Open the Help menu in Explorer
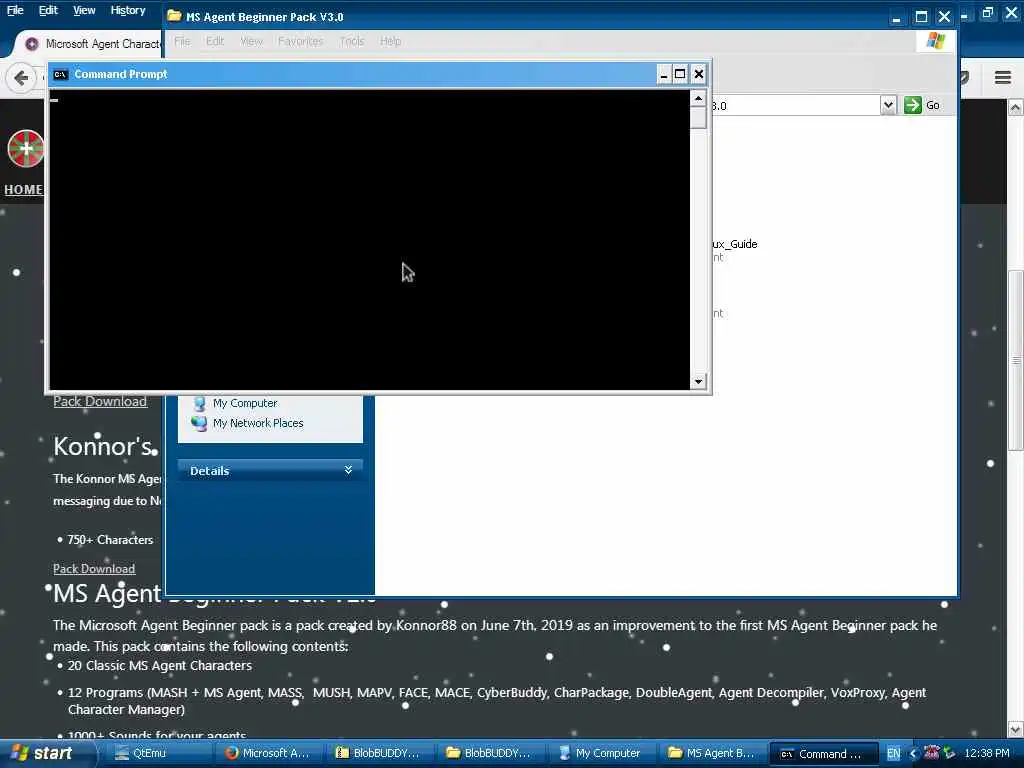Image resolution: width=1024 pixels, height=768 pixels. 391,41
